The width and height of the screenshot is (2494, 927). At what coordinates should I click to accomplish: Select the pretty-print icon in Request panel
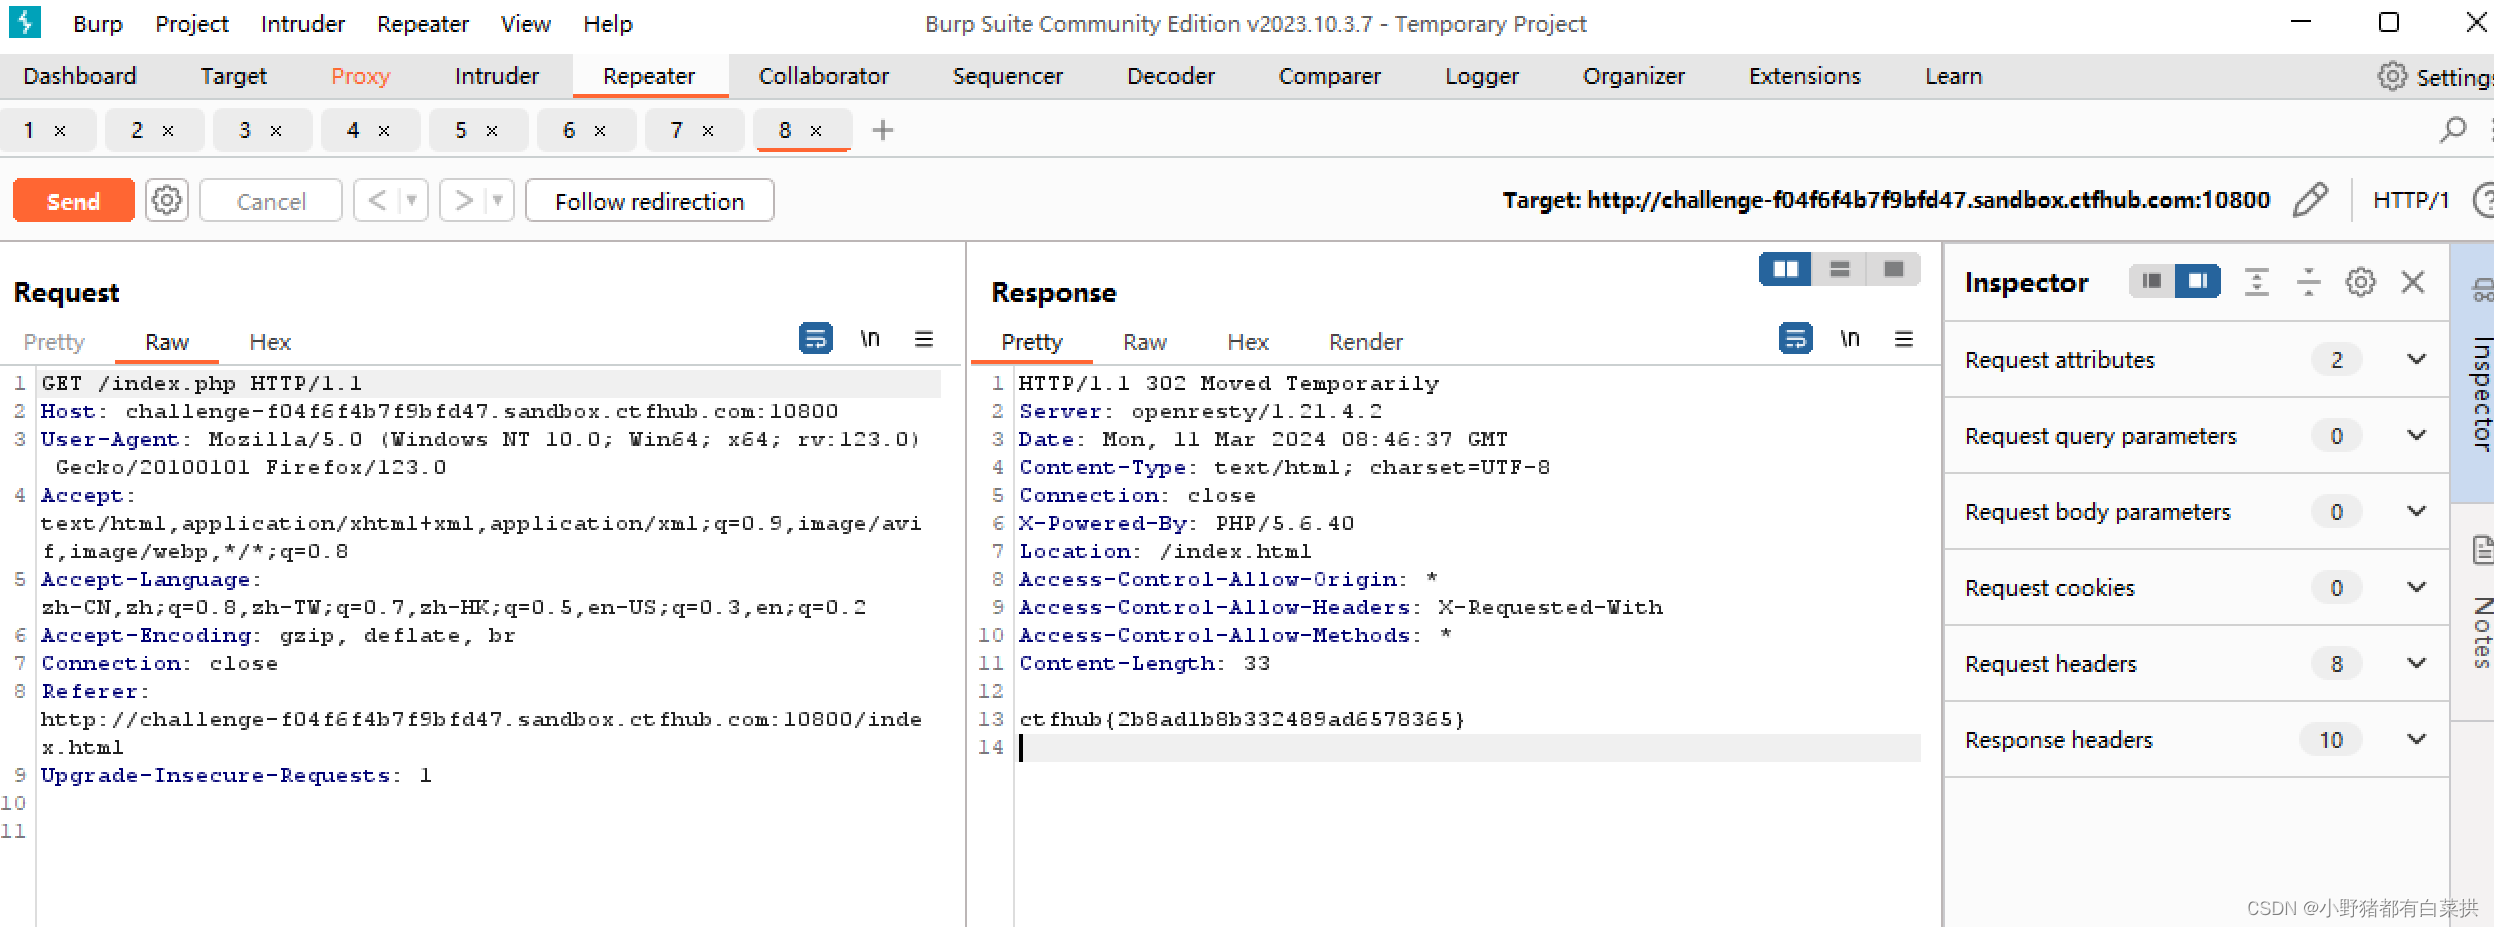[816, 339]
